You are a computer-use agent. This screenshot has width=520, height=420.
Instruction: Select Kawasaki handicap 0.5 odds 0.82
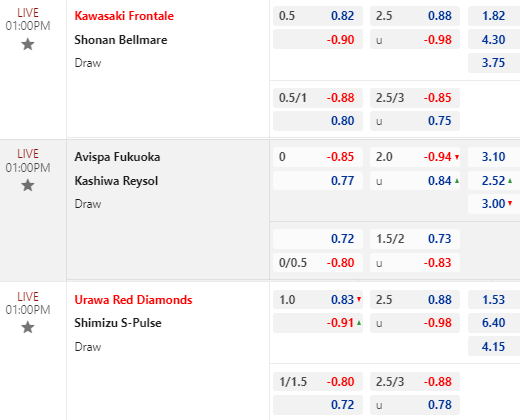point(318,16)
